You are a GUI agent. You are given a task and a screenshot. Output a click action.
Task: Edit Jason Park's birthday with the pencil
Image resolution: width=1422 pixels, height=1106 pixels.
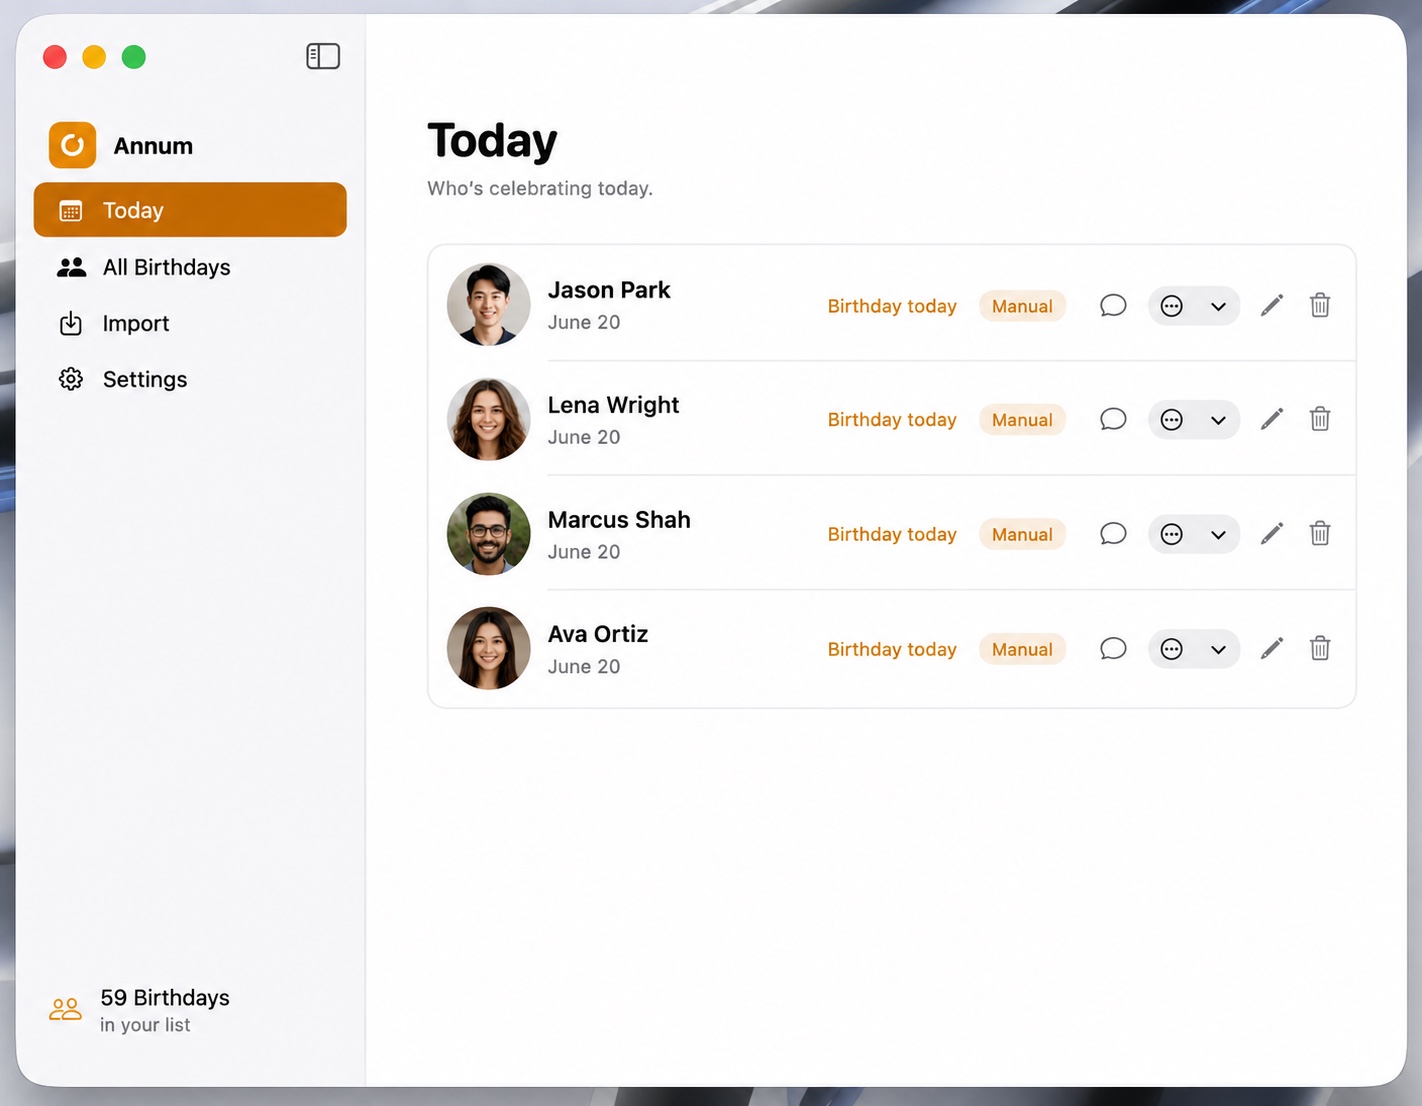click(1272, 306)
